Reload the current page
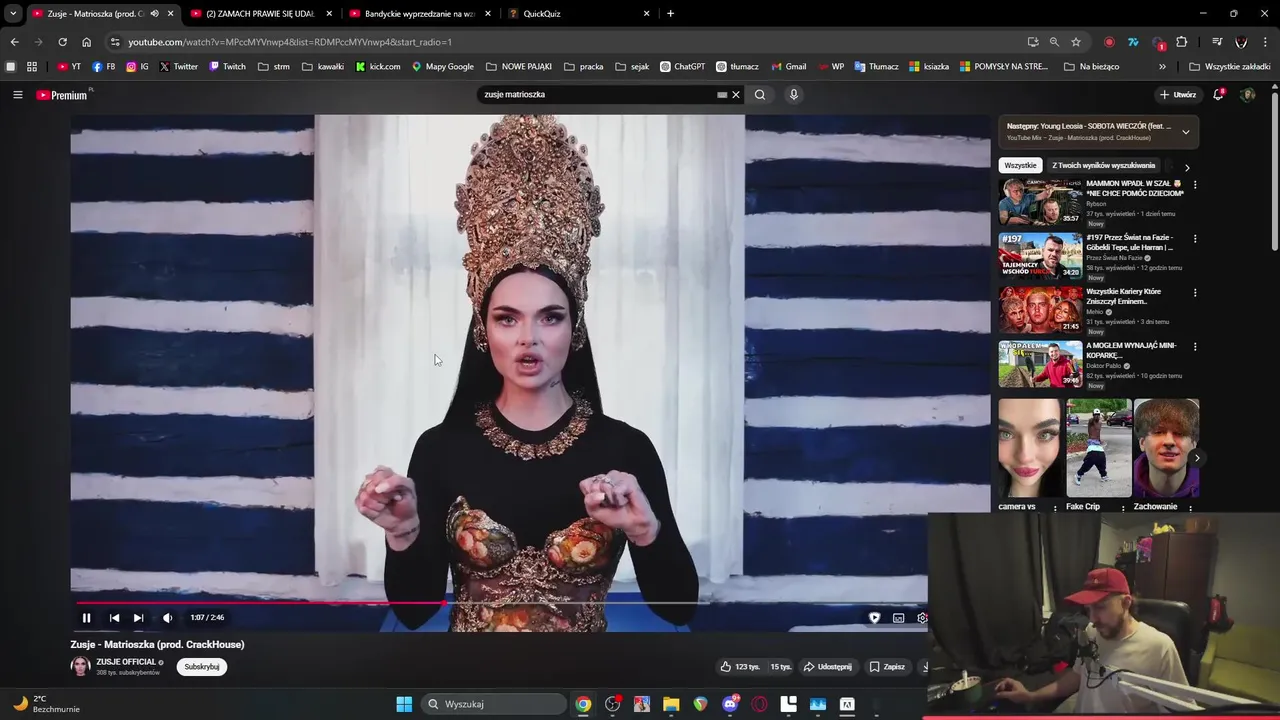Viewport: 1280px width, 720px height. 62,42
